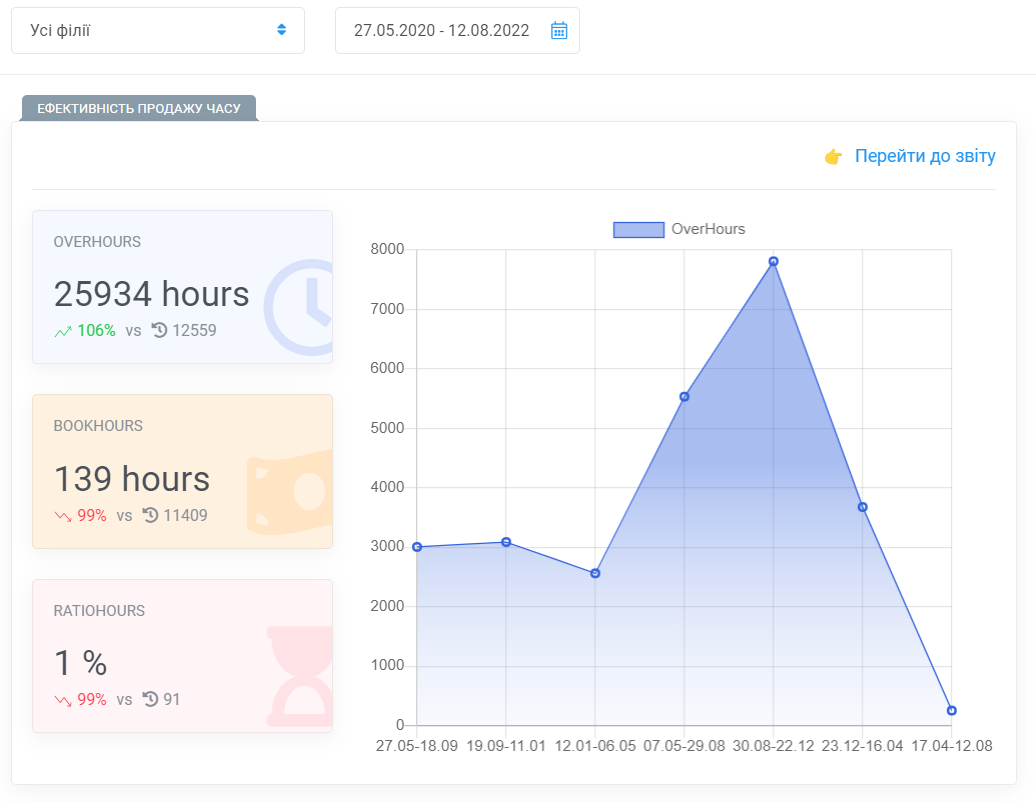Click the hourglass icon on RatioHours card
The height and width of the screenshot is (803, 1036).
[x=301, y=675]
